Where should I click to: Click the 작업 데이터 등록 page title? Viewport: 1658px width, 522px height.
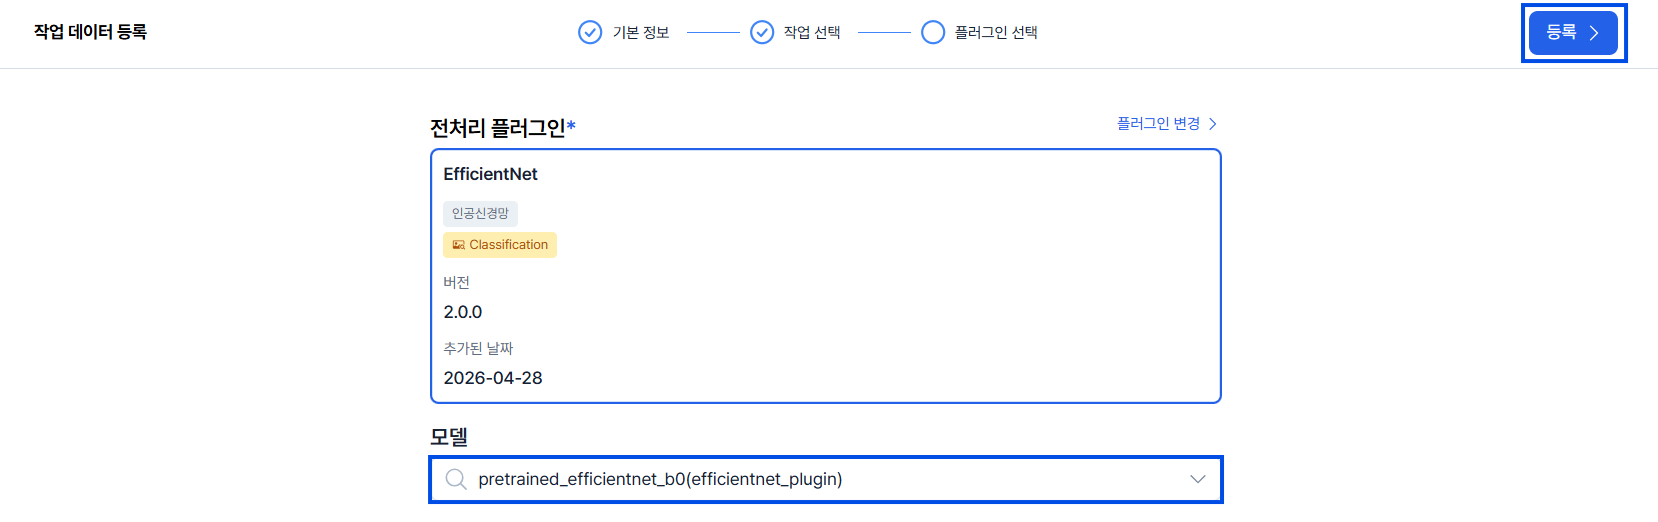click(x=90, y=32)
